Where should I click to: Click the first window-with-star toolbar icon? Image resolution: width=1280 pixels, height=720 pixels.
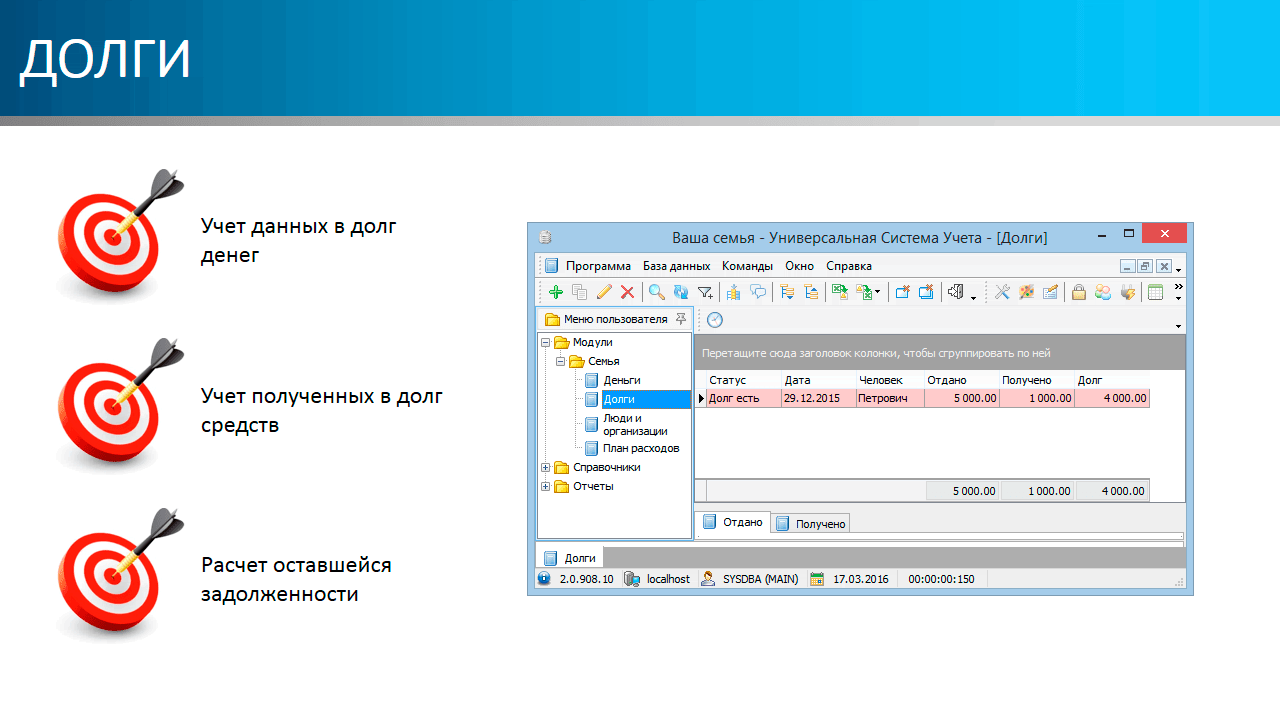(902, 292)
